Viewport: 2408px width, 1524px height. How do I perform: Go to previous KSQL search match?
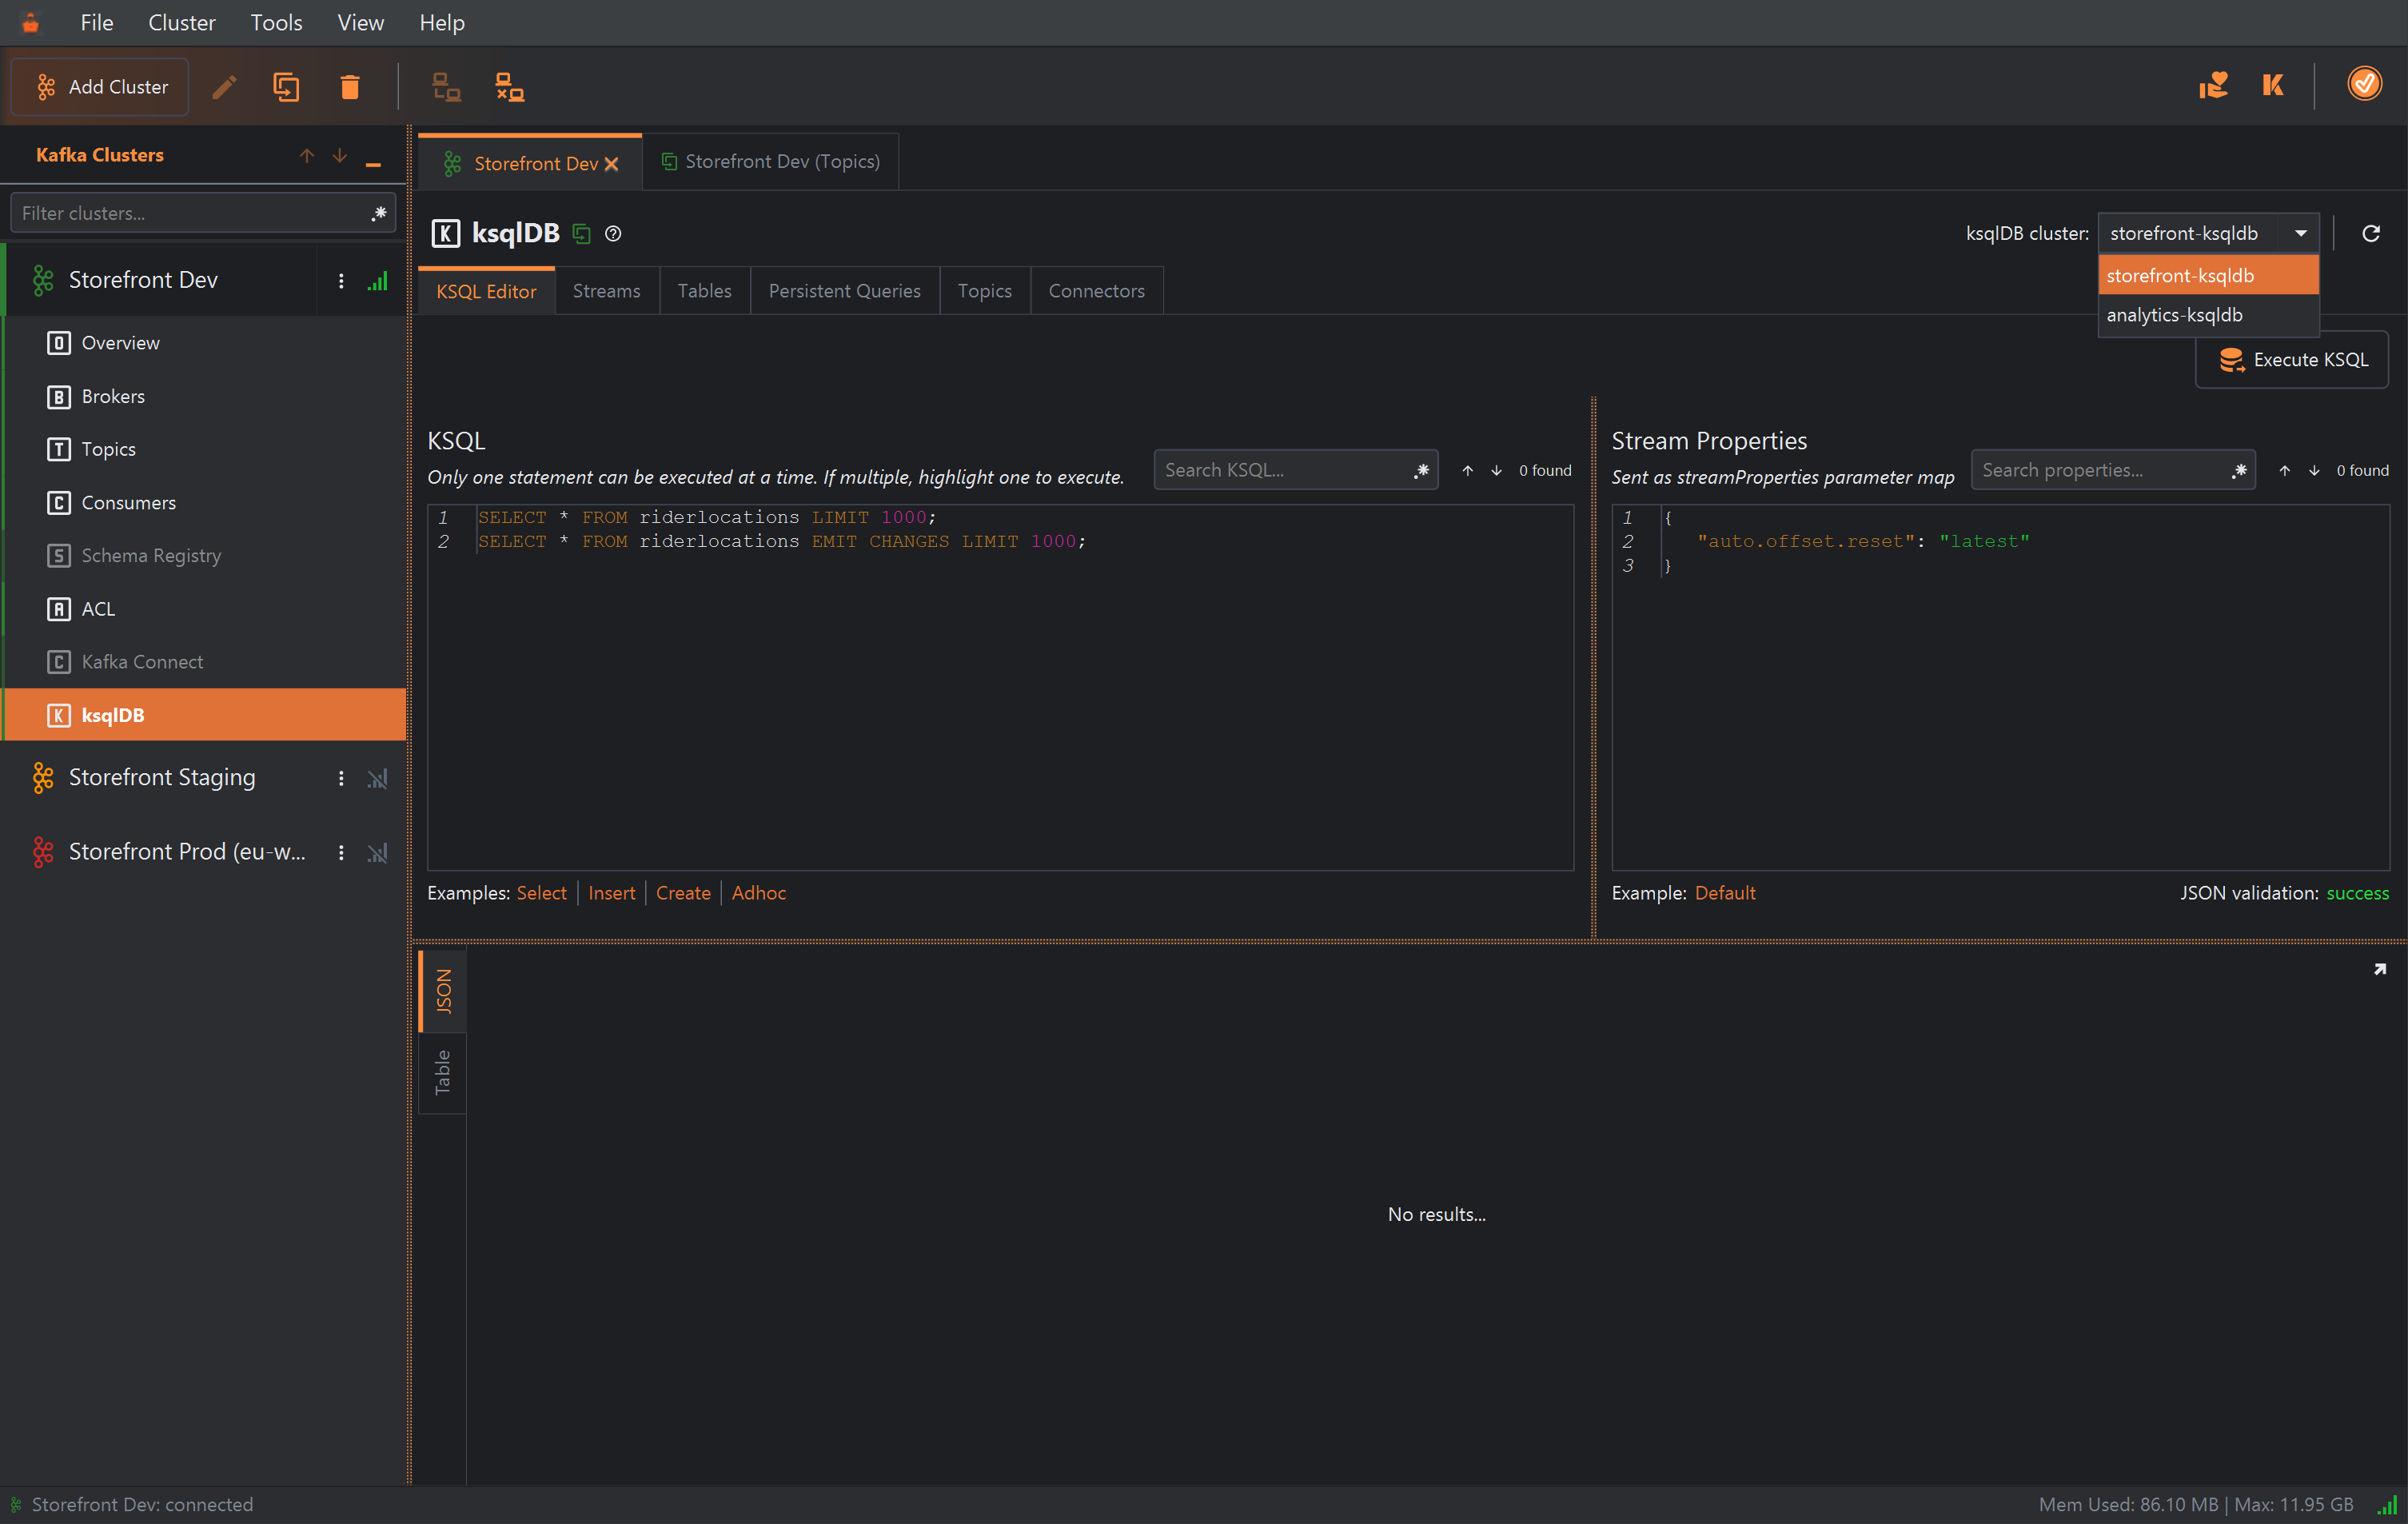tap(1467, 470)
